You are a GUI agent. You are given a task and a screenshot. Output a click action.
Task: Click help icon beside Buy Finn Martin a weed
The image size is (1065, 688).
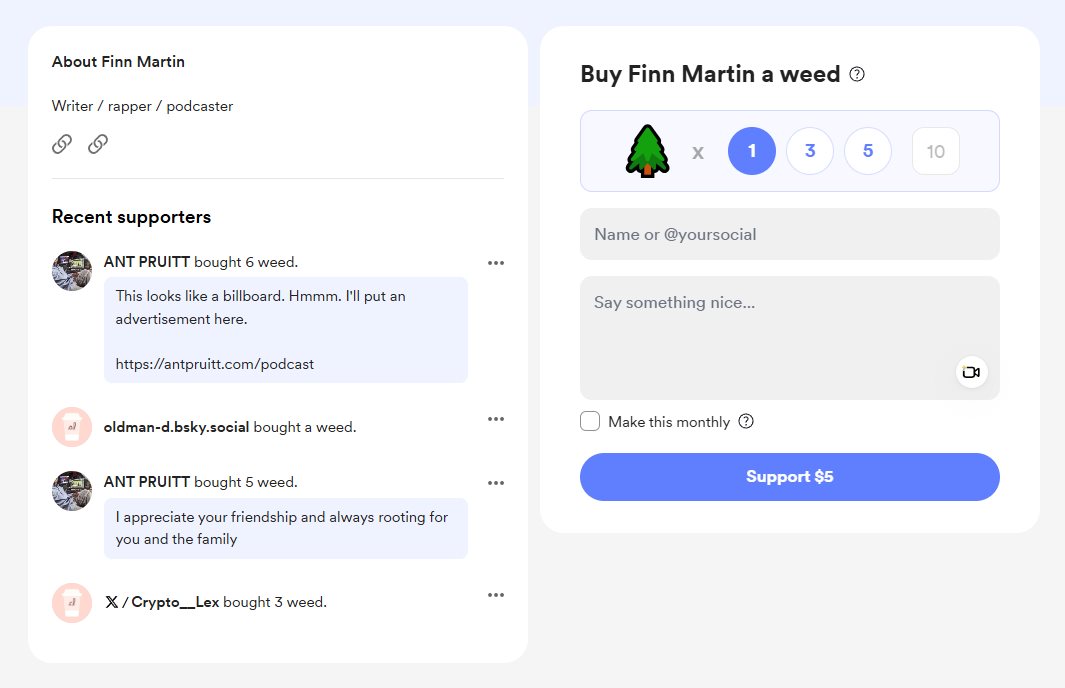click(x=857, y=74)
